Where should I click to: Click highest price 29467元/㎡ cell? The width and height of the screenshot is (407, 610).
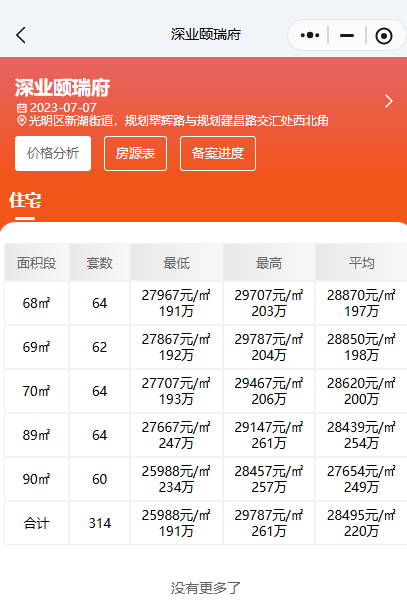pyautogui.click(x=269, y=391)
